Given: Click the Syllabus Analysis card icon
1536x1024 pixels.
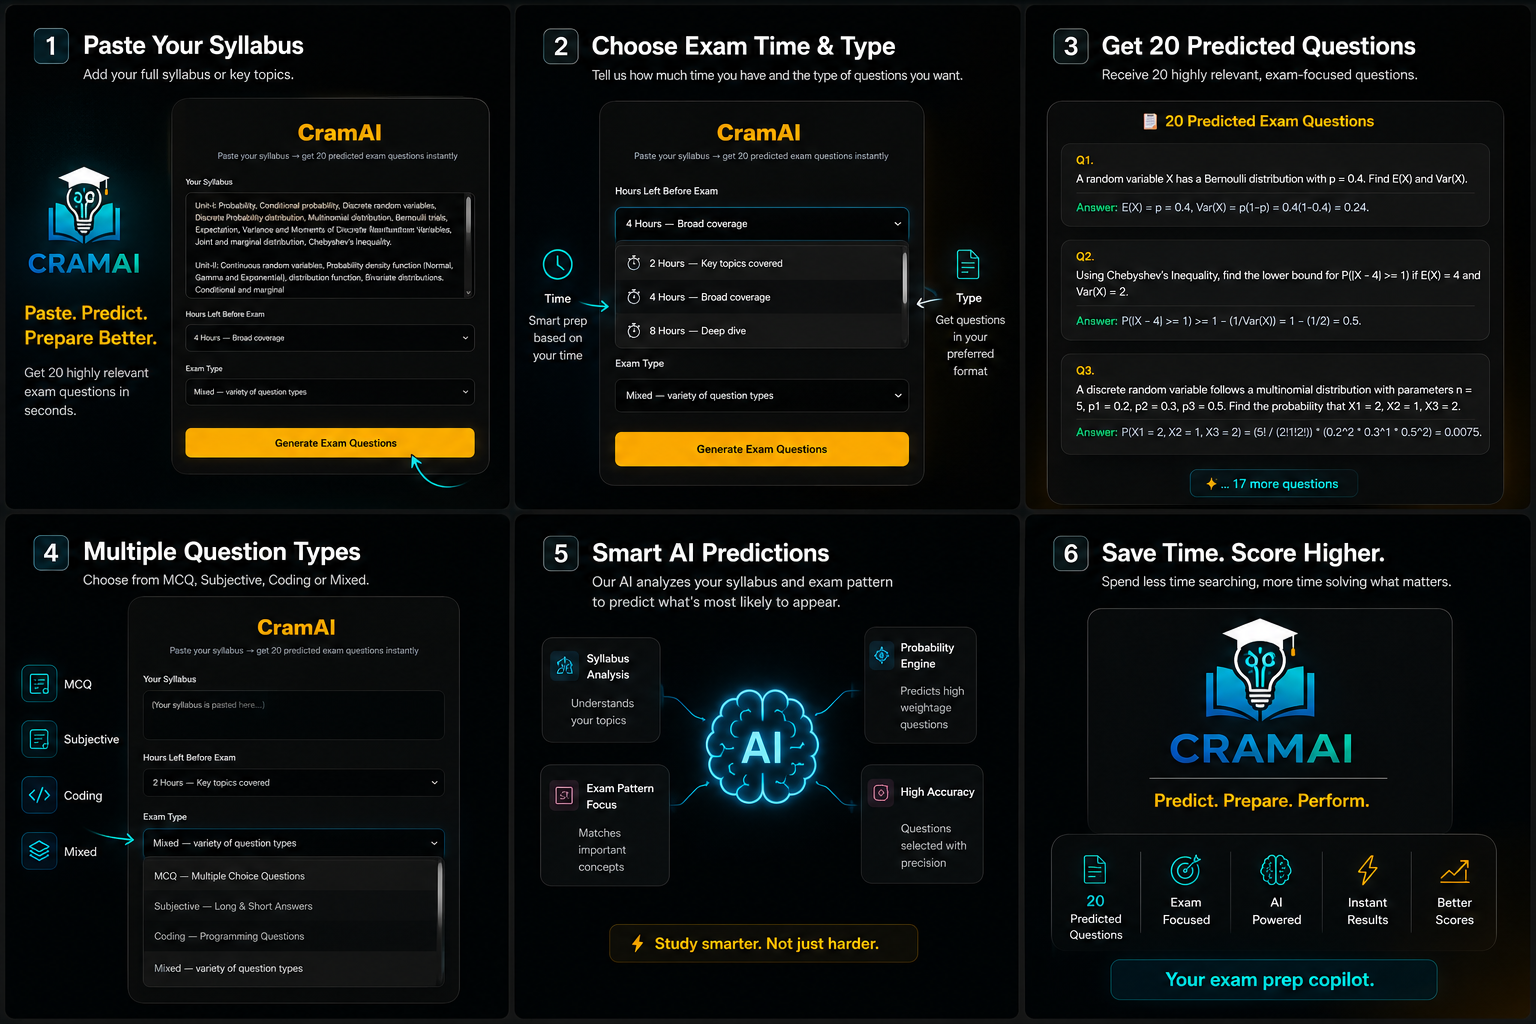Looking at the screenshot, I should (565, 666).
